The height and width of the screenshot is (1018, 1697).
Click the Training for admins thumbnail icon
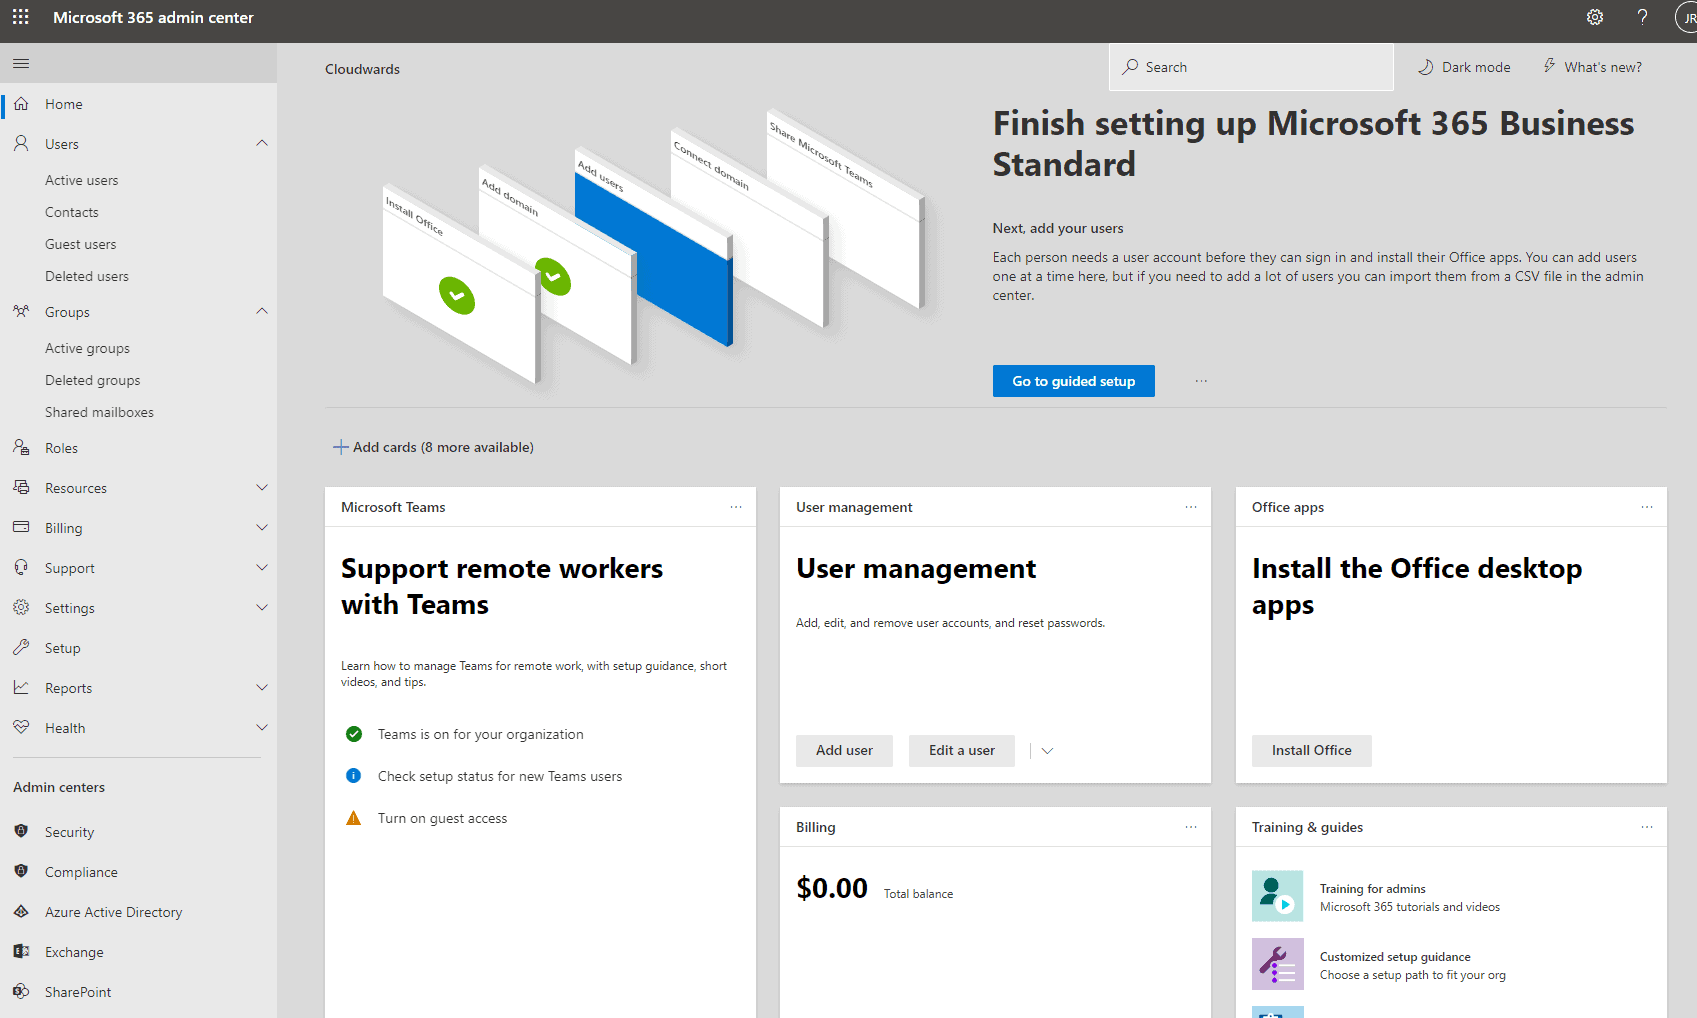(x=1277, y=896)
